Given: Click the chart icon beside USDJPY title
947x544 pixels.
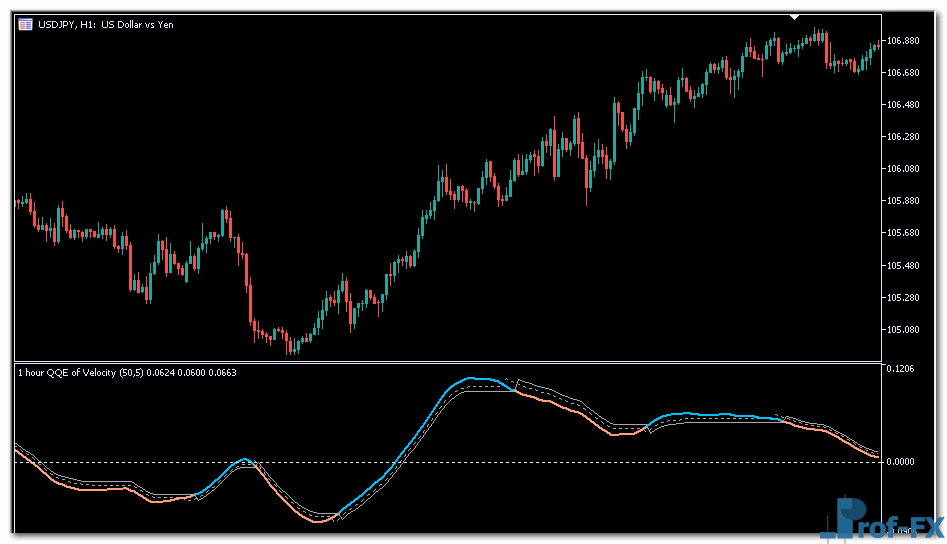Looking at the screenshot, I should click(24, 24).
